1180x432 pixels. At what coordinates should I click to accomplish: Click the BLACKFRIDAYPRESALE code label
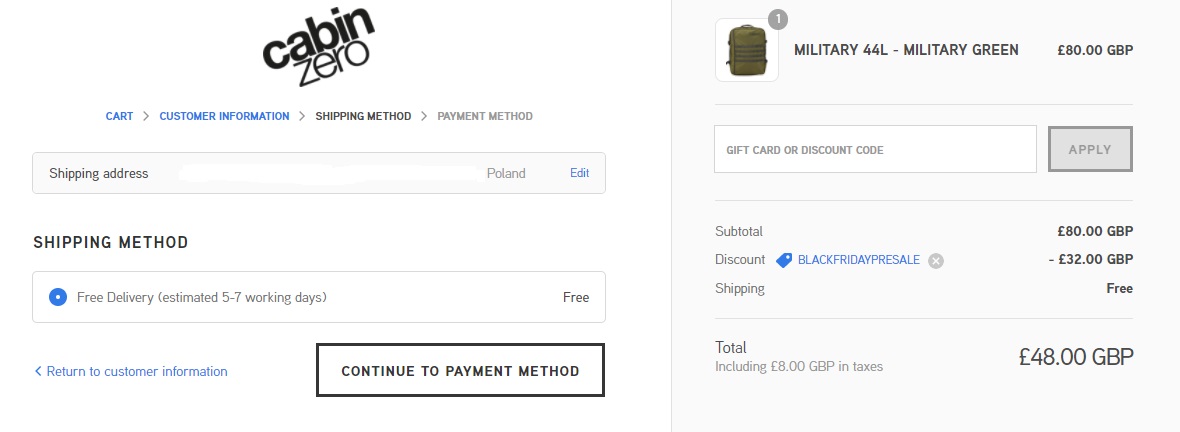click(x=859, y=260)
